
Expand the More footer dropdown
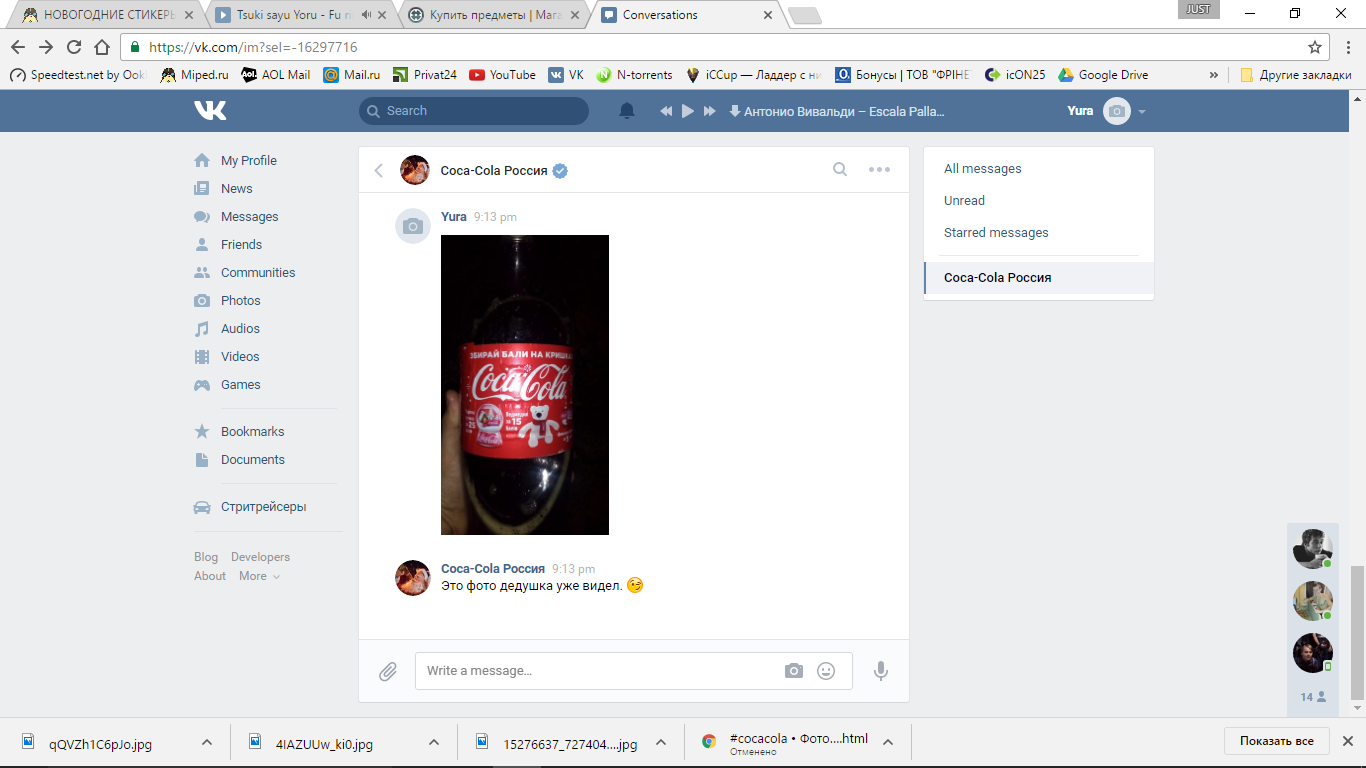tap(259, 576)
